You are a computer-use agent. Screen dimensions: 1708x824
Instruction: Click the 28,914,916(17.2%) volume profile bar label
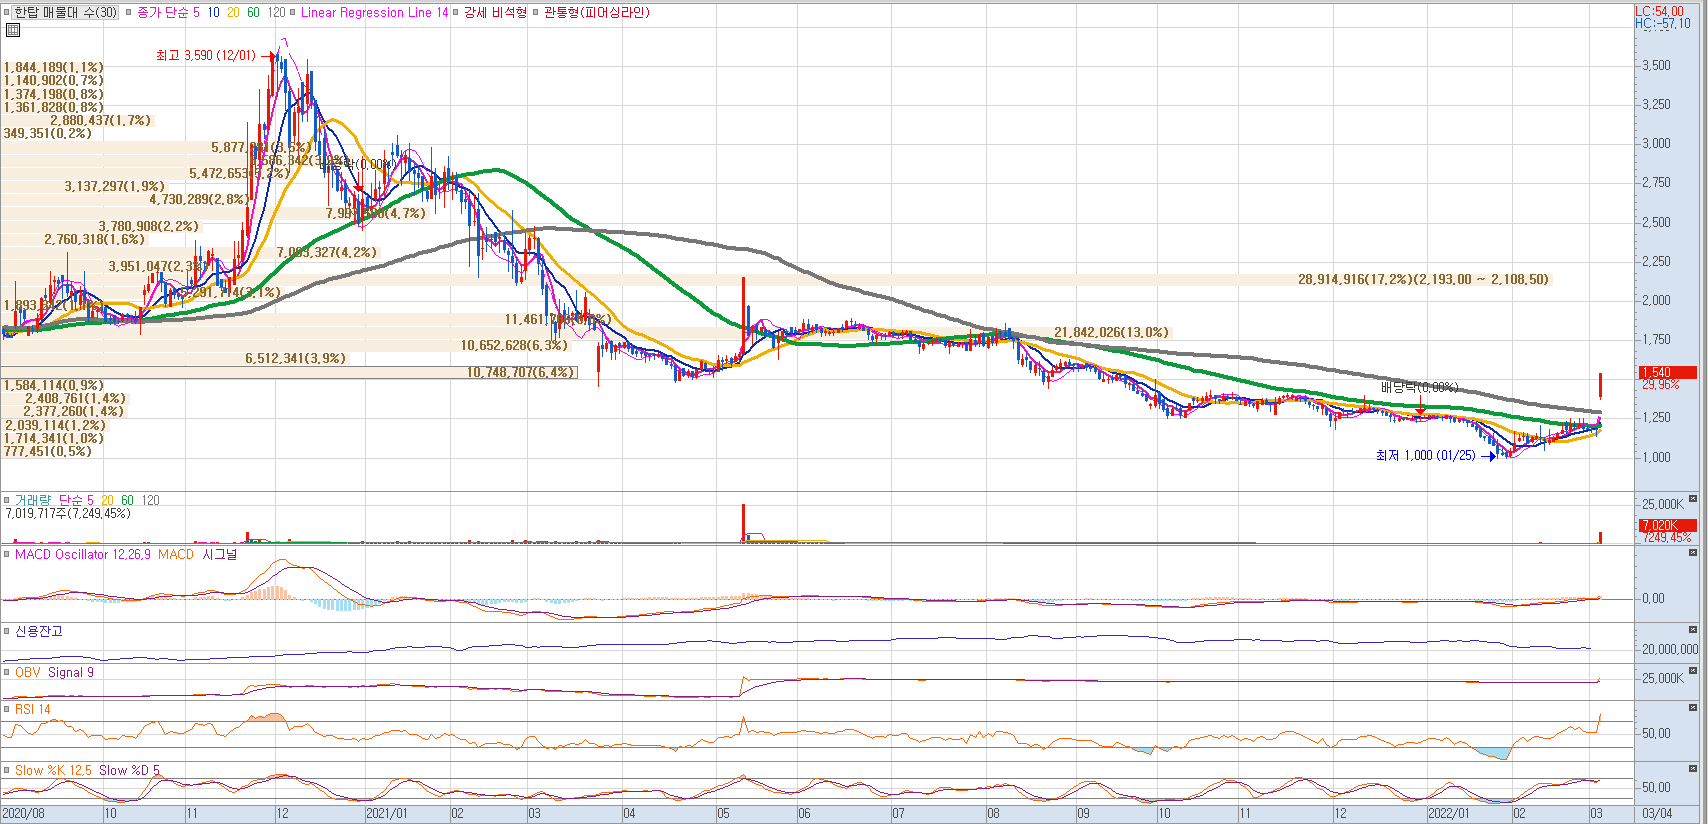[x=1423, y=279]
